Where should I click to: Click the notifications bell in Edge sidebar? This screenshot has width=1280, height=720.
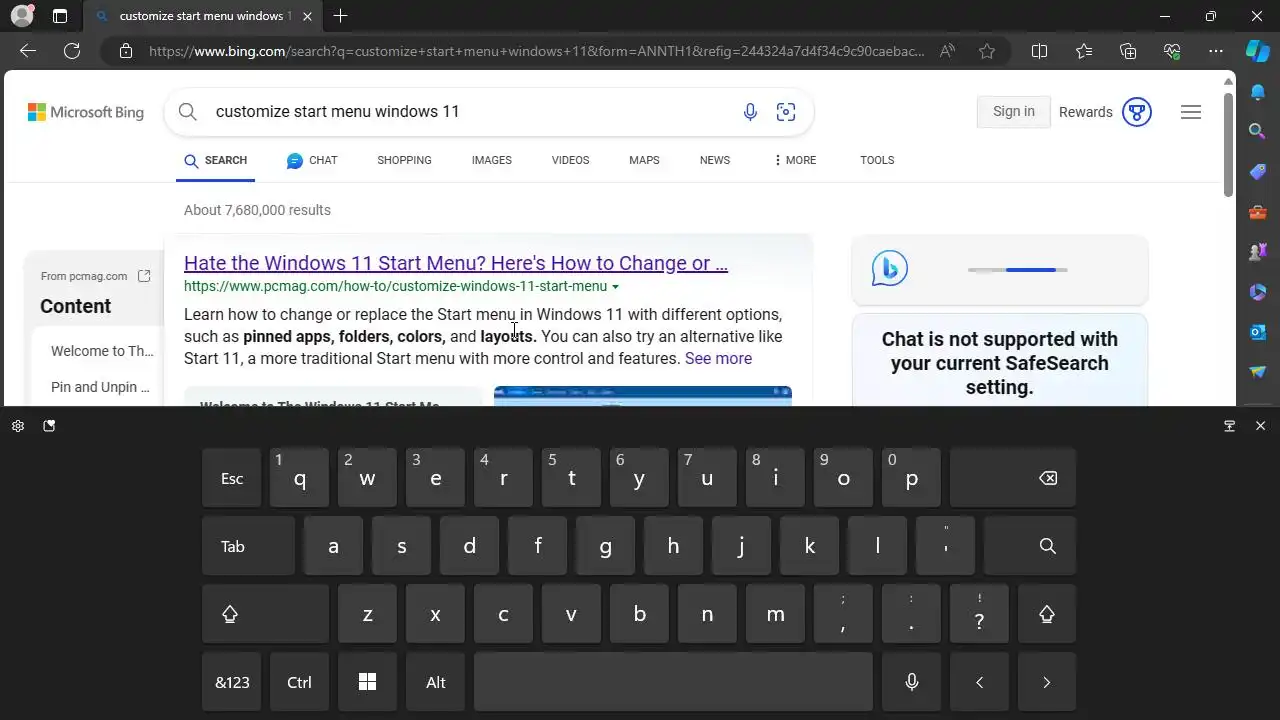[1258, 92]
